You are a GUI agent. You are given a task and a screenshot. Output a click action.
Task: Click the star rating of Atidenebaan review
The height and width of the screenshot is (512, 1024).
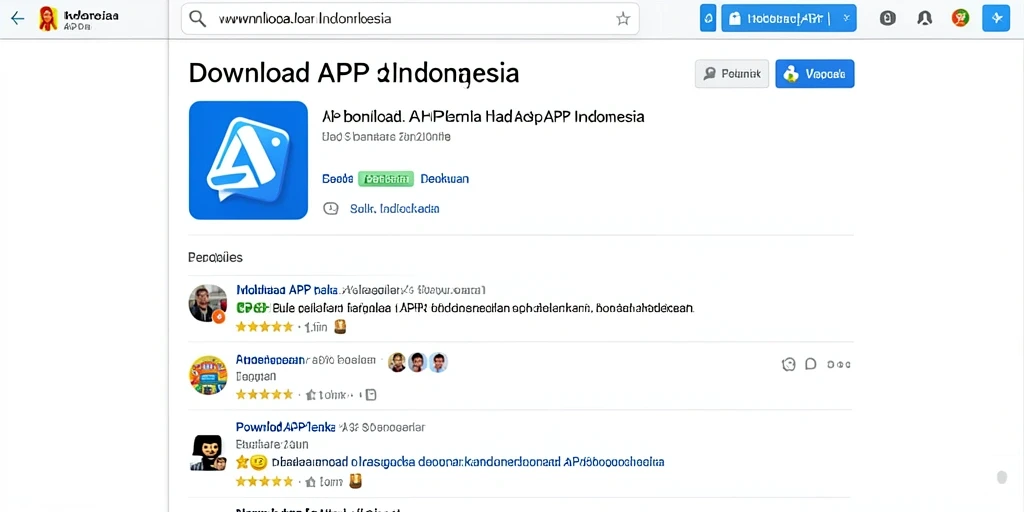(x=264, y=394)
